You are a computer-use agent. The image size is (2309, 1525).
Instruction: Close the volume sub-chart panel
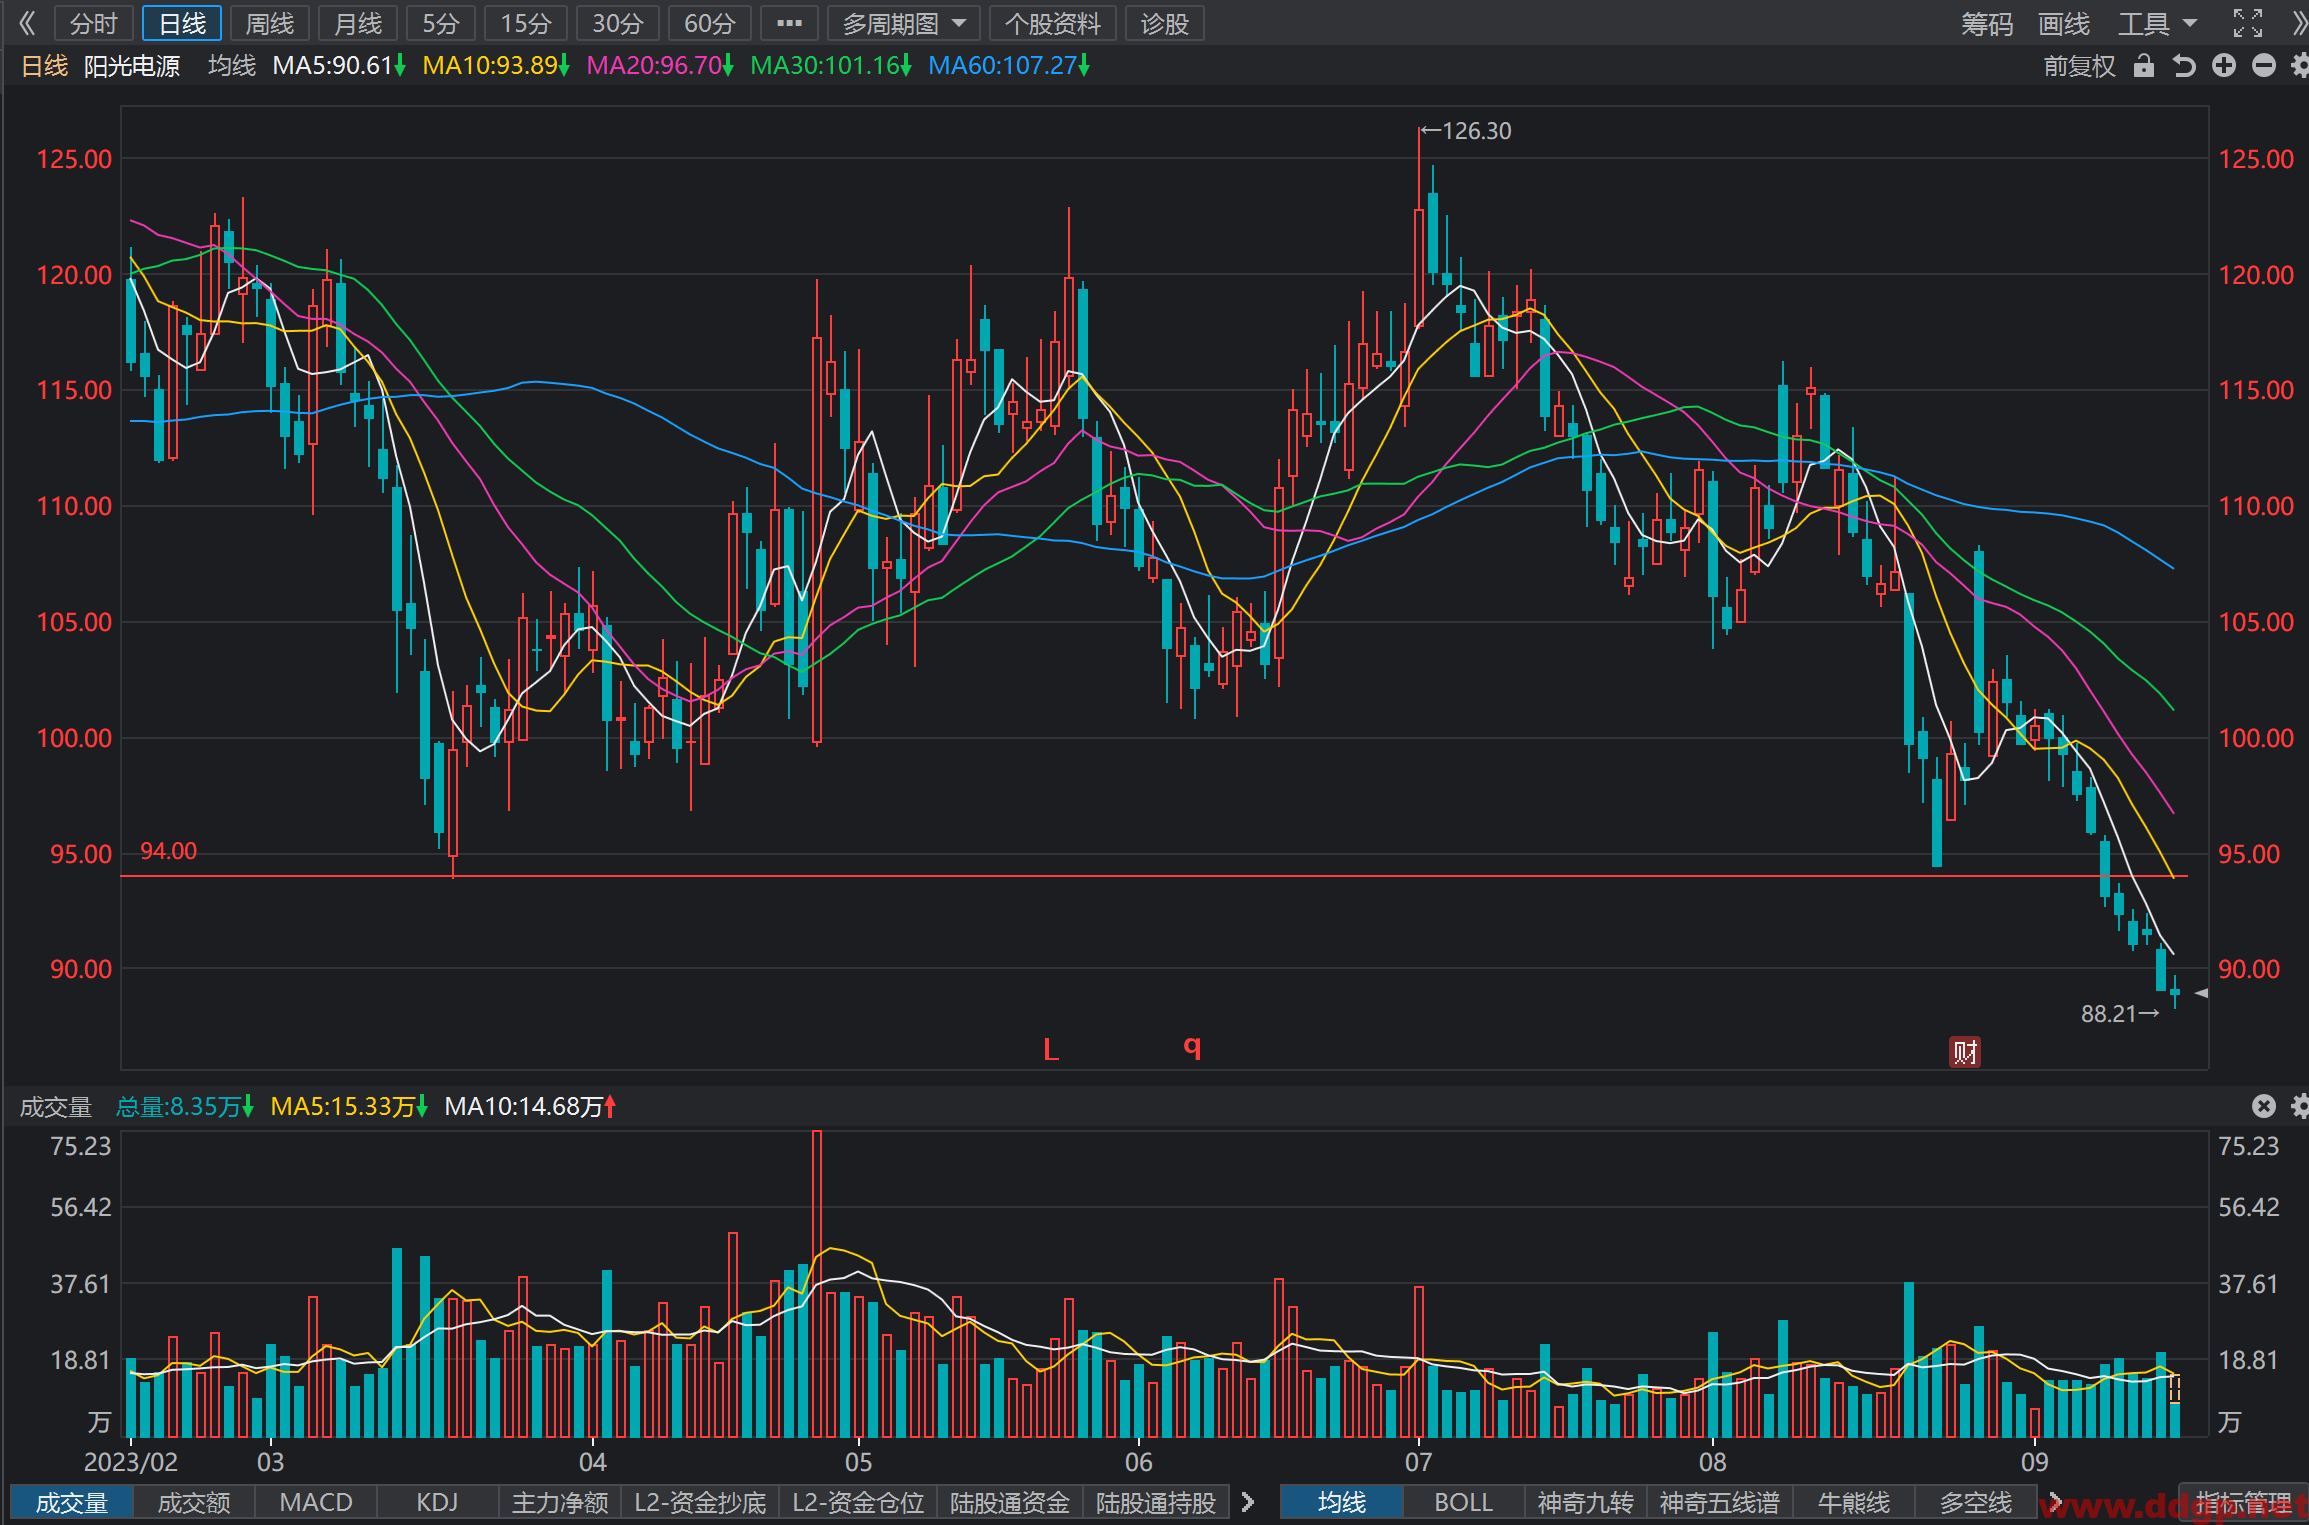pyautogui.click(x=2264, y=1106)
